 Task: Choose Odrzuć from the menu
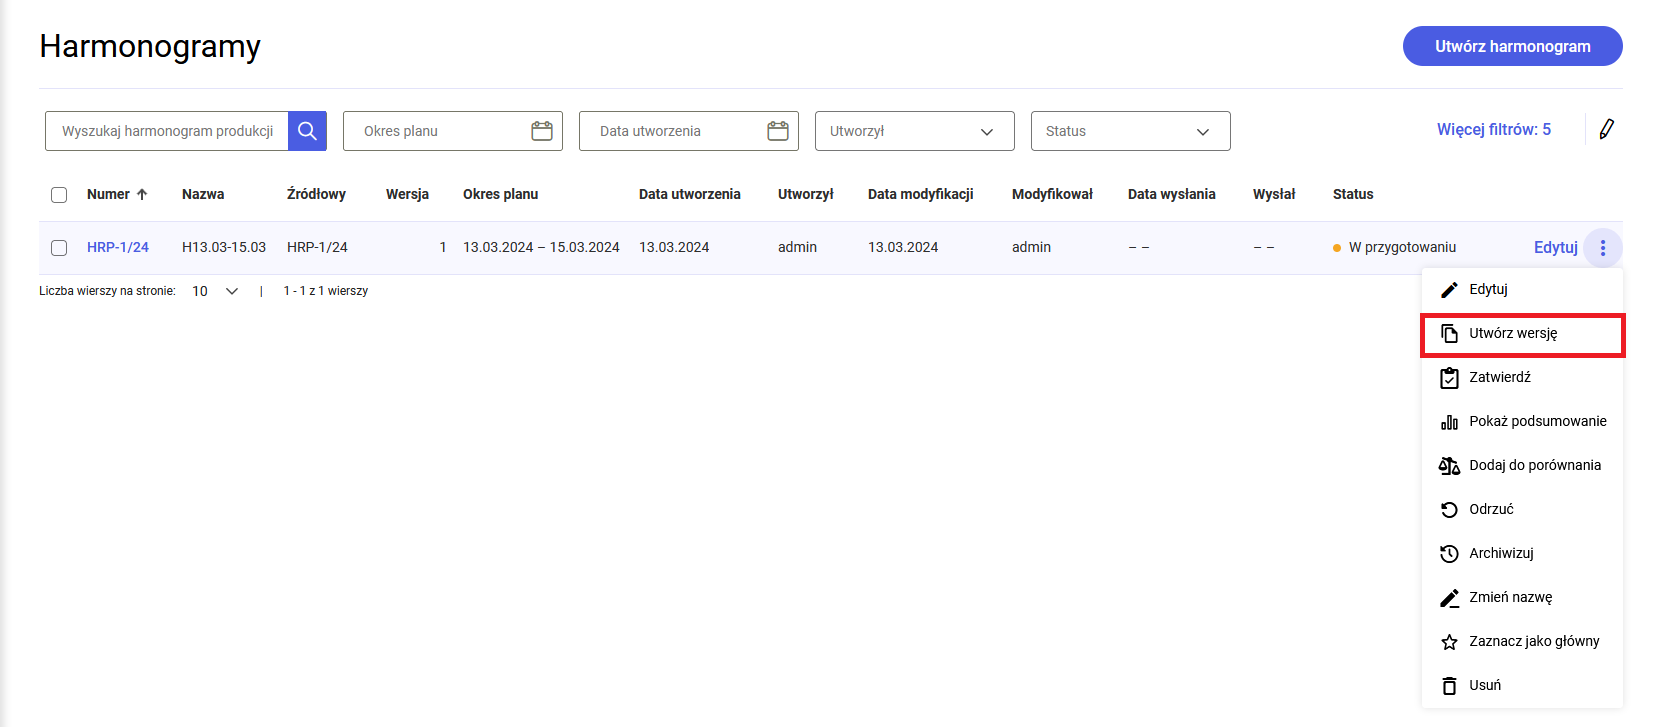[1522, 510]
